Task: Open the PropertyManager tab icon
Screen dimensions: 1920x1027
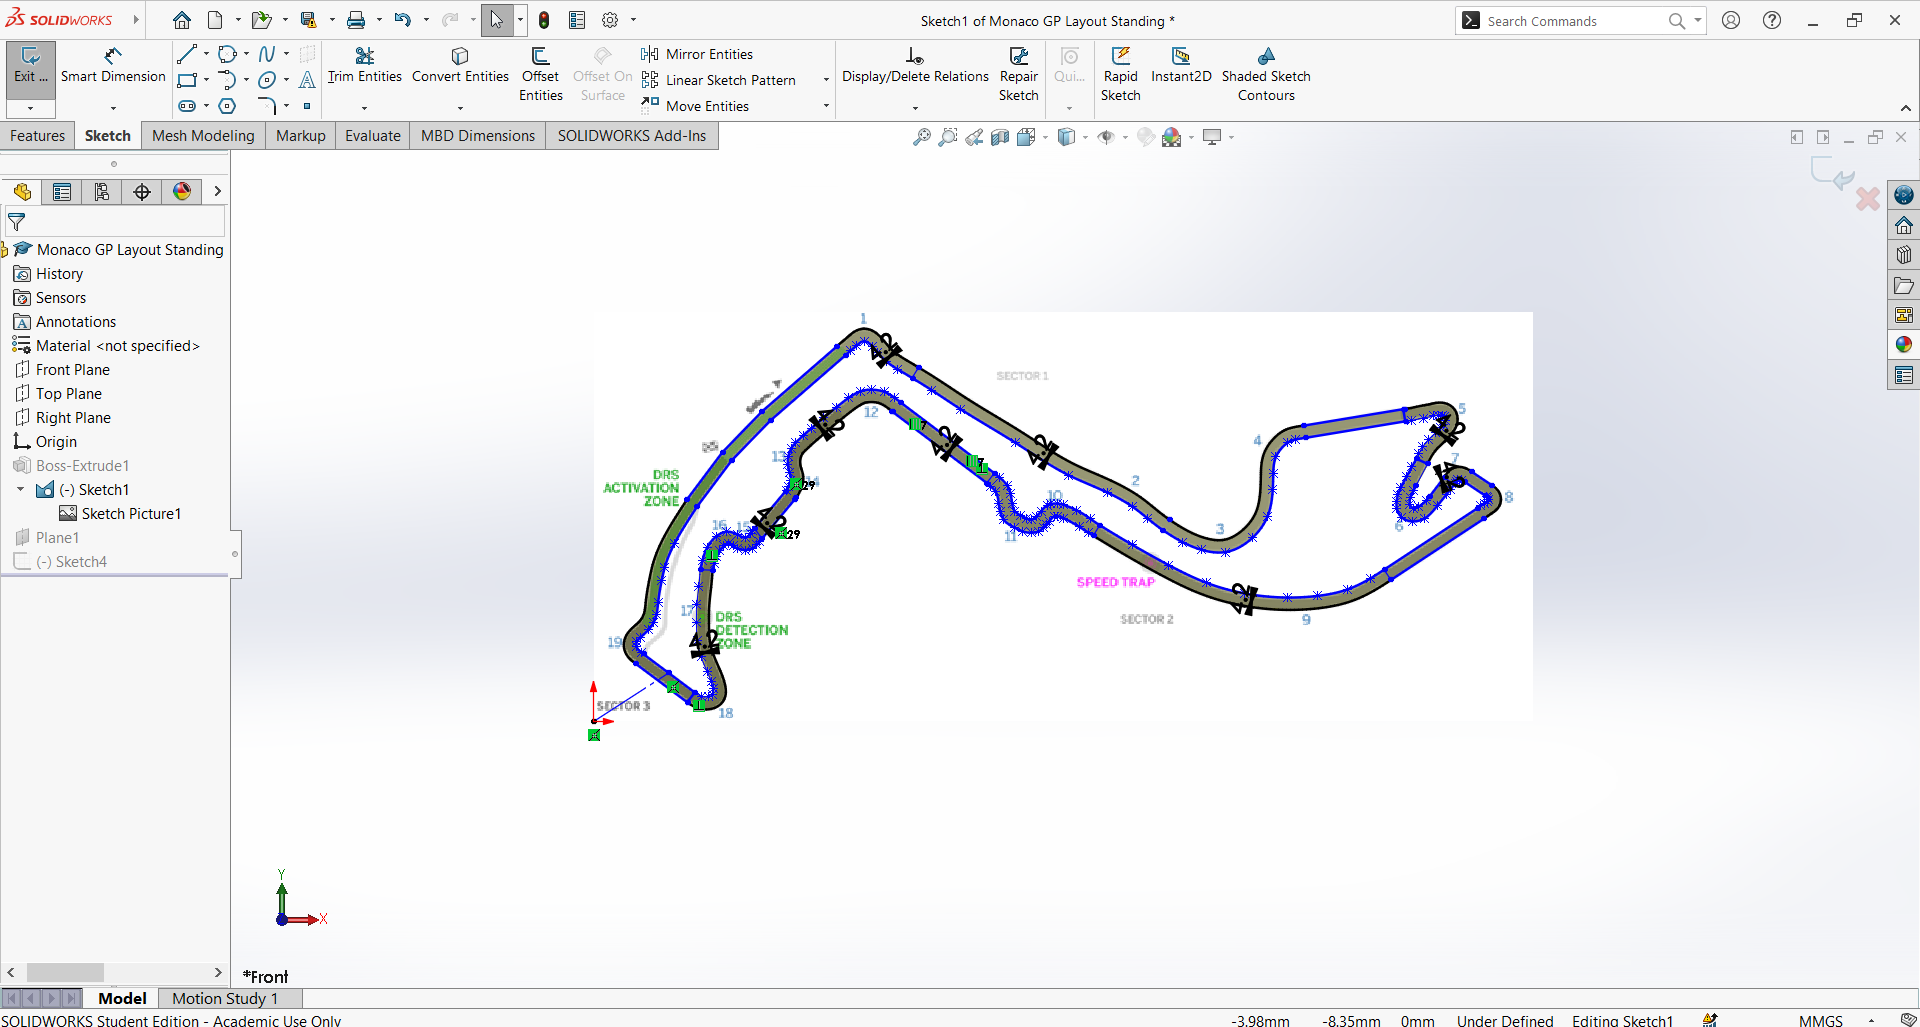Action: click(x=62, y=192)
